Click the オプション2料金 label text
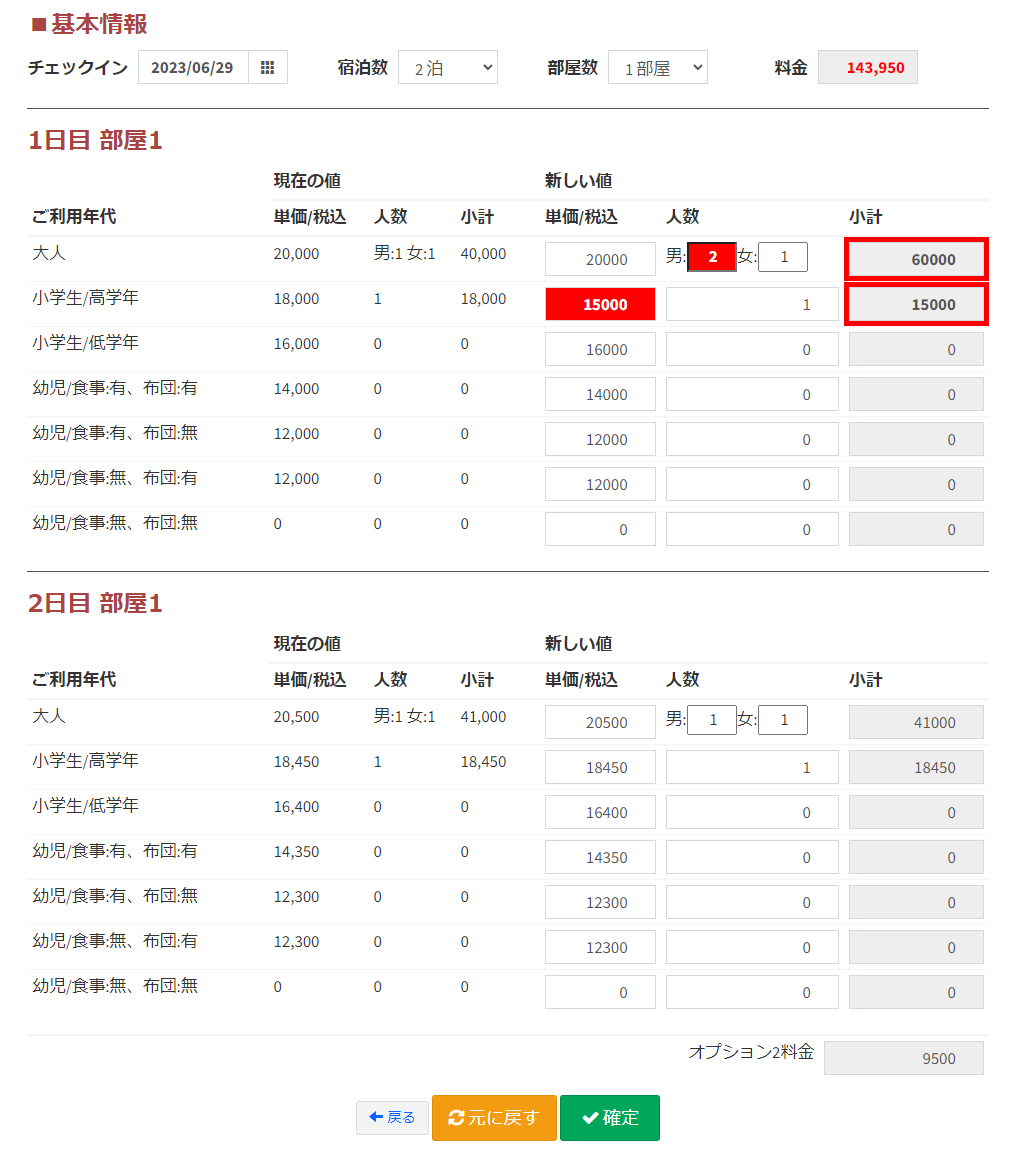 751,1052
